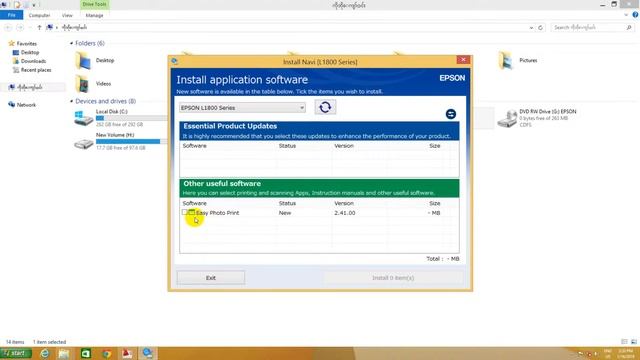Click the Exit button
The width and height of the screenshot is (640, 360).
211,278
